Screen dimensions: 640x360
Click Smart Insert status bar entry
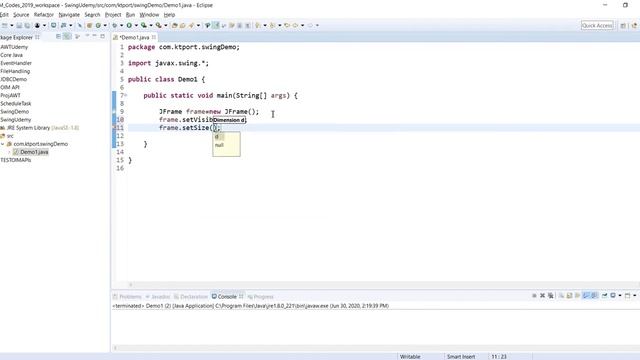click(x=461, y=356)
